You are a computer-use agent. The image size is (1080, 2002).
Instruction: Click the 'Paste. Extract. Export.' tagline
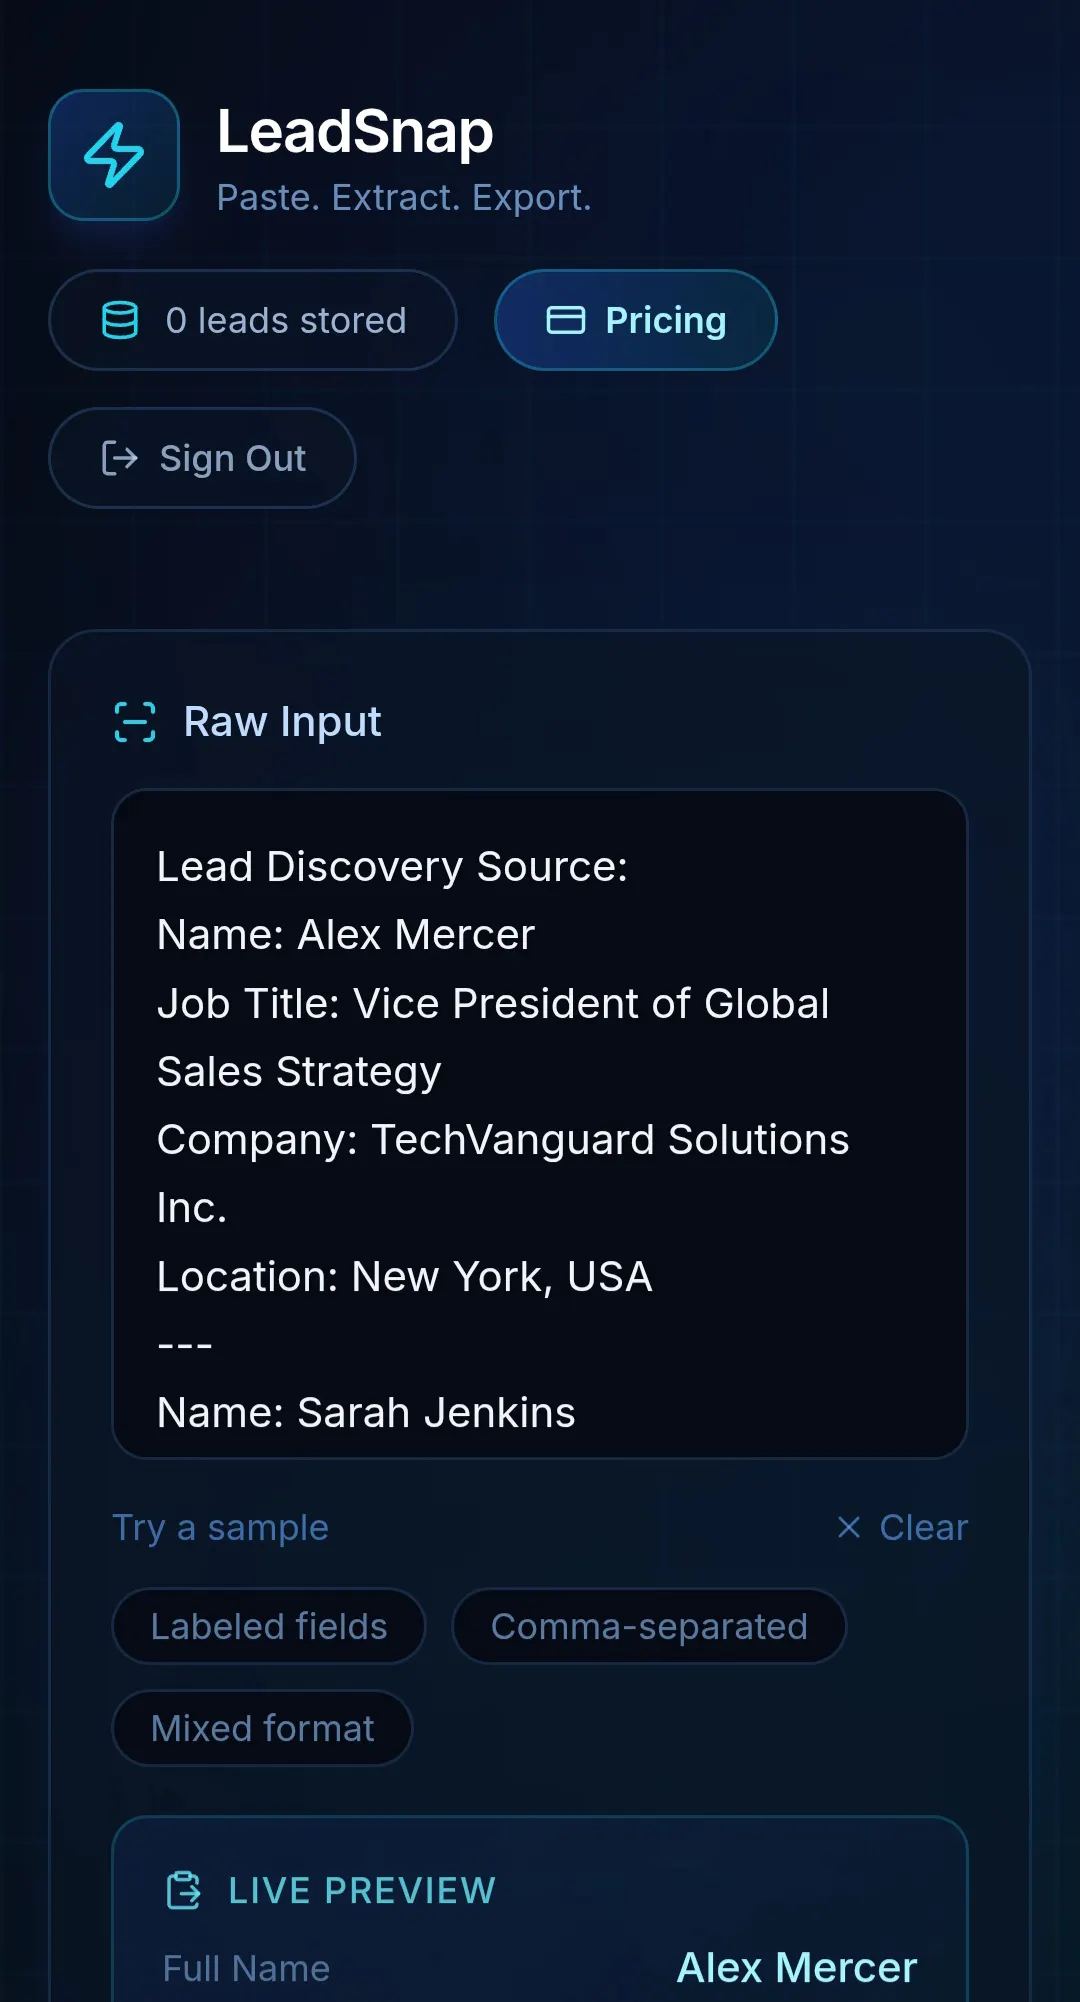[x=404, y=198]
